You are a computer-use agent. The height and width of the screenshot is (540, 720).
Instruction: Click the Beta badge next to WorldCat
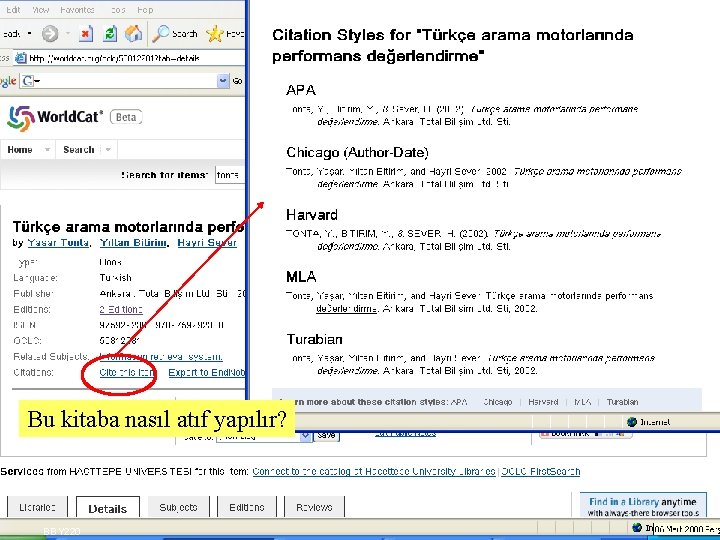[x=126, y=117]
